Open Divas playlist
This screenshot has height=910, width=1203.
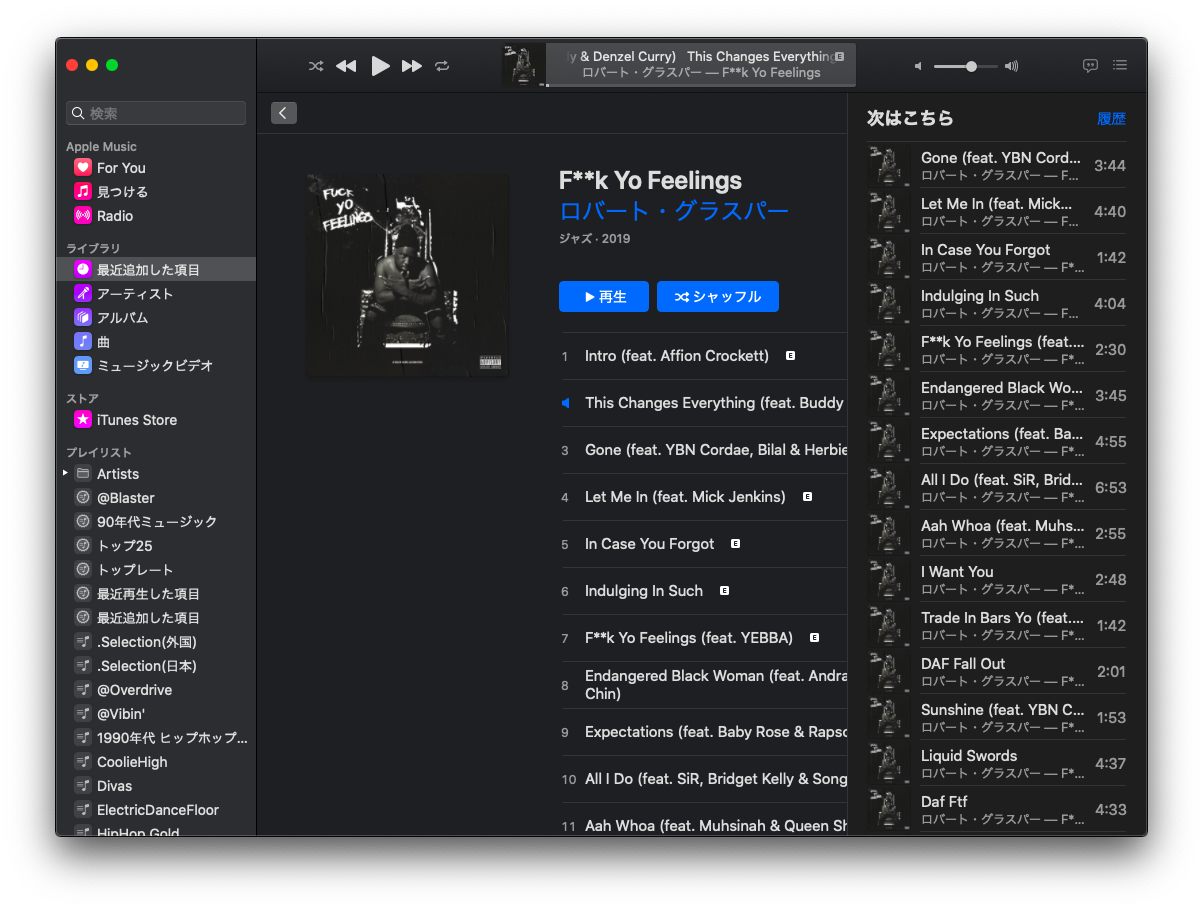[x=156, y=786]
